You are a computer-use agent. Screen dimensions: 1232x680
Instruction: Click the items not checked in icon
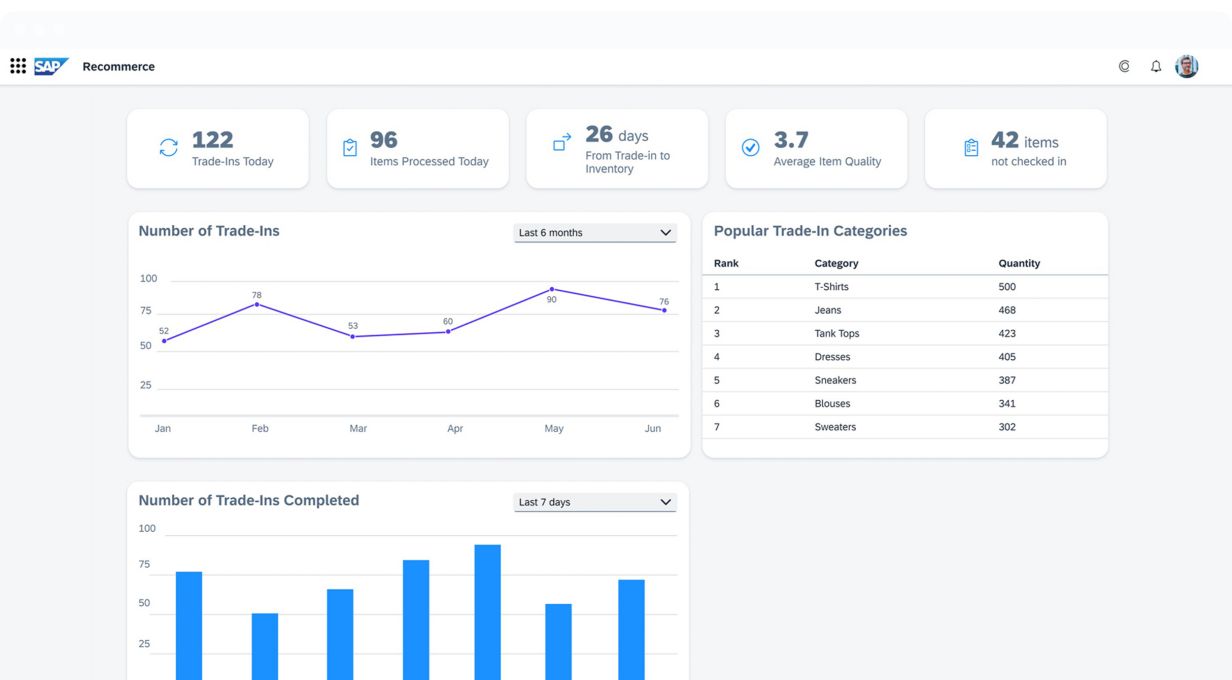tap(970, 148)
